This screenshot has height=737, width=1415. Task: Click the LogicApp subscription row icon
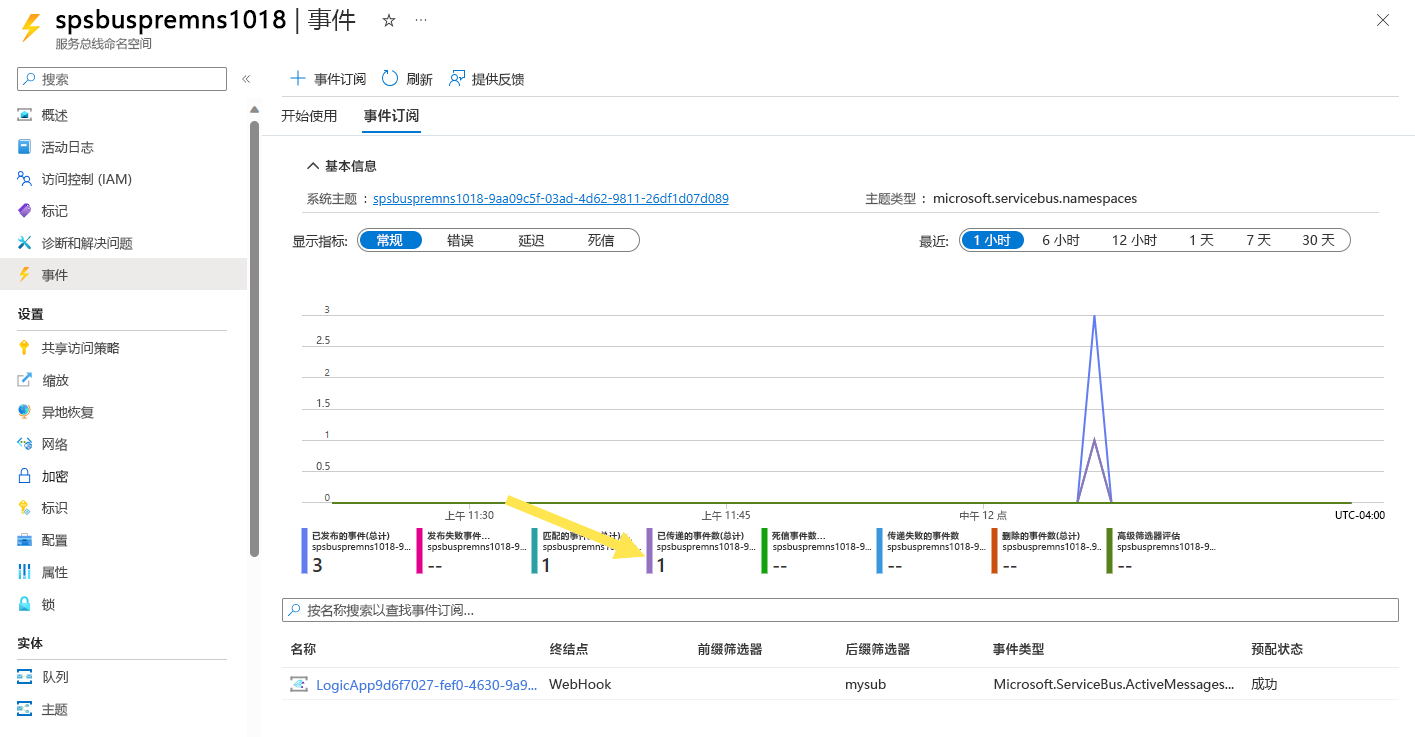click(299, 684)
